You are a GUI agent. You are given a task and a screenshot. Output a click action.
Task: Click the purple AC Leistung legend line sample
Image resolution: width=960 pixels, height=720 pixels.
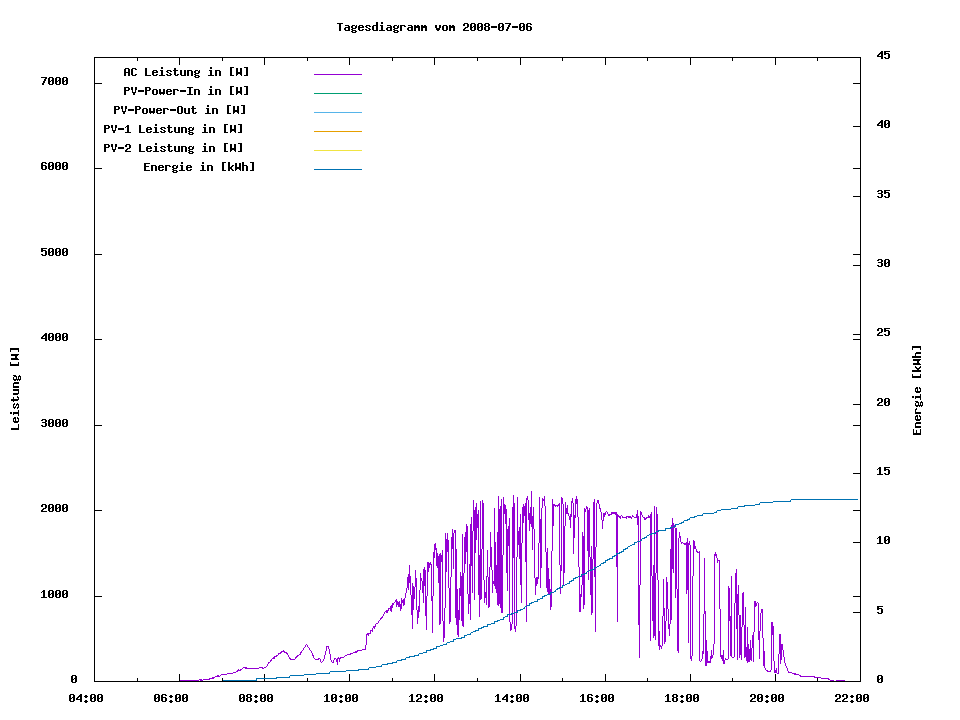(337, 74)
